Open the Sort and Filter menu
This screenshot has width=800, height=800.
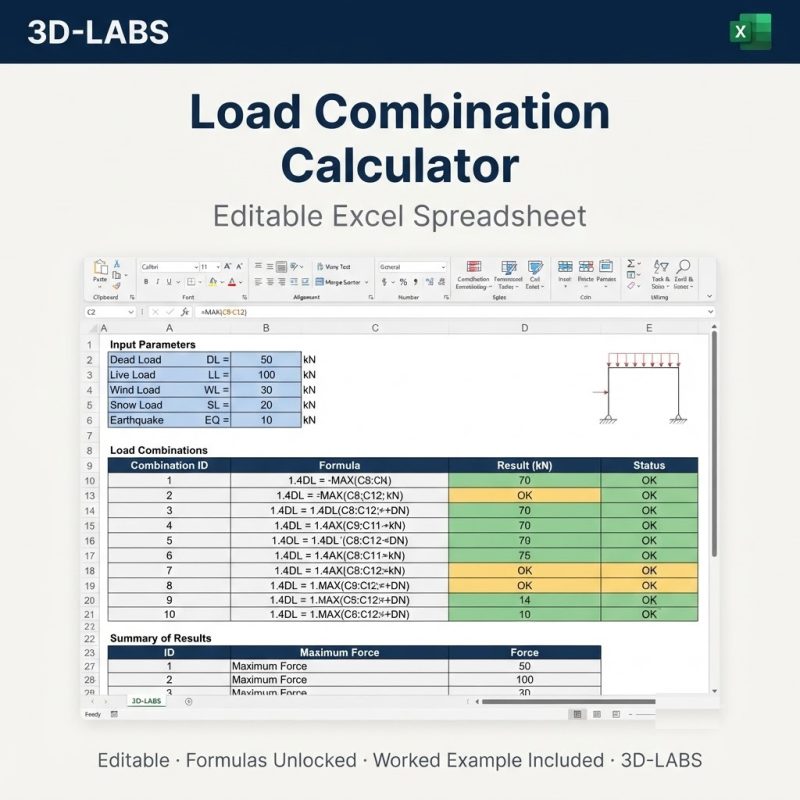(x=661, y=274)
